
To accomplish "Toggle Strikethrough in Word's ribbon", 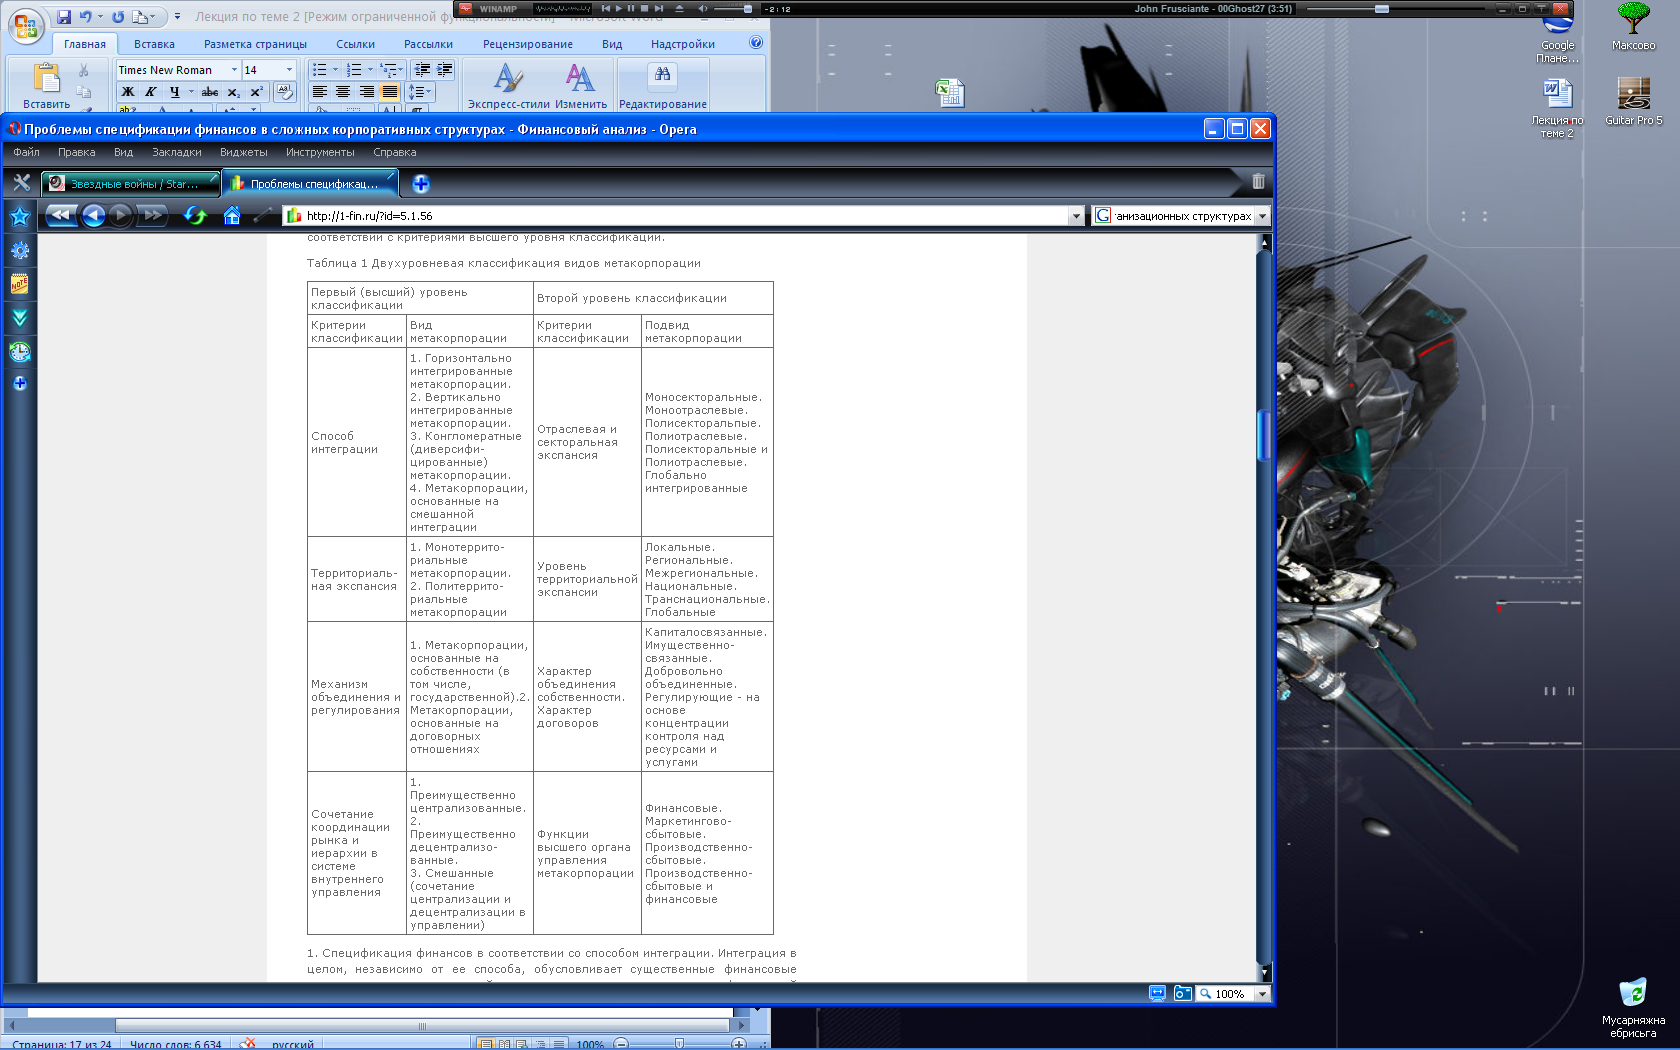I will coord(210,91).
